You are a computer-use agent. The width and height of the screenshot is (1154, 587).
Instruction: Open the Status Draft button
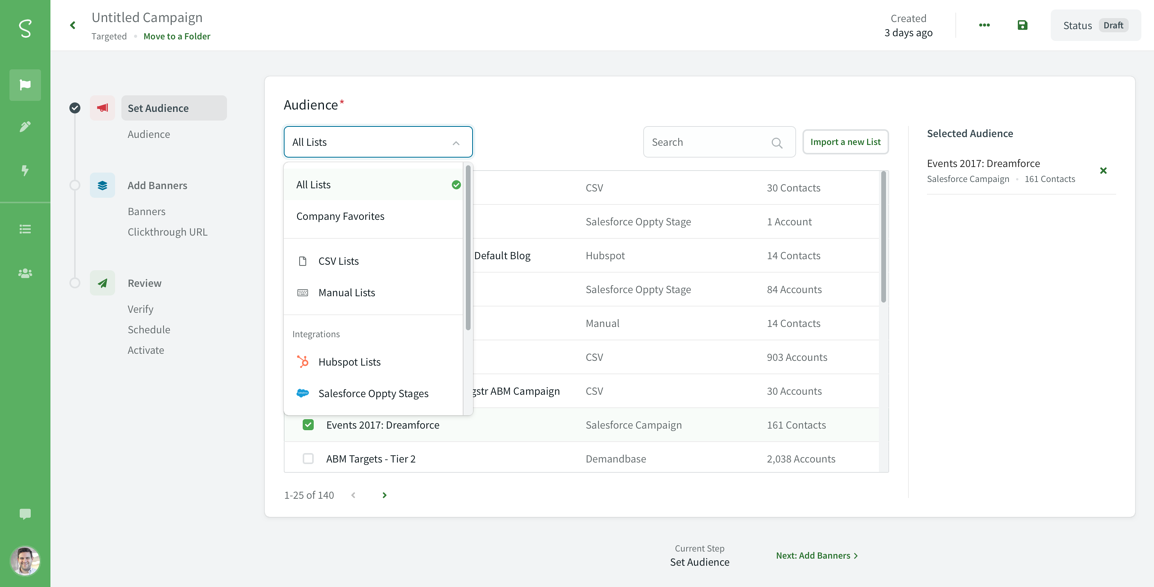pyautogui.click(x=1096, y=25)
